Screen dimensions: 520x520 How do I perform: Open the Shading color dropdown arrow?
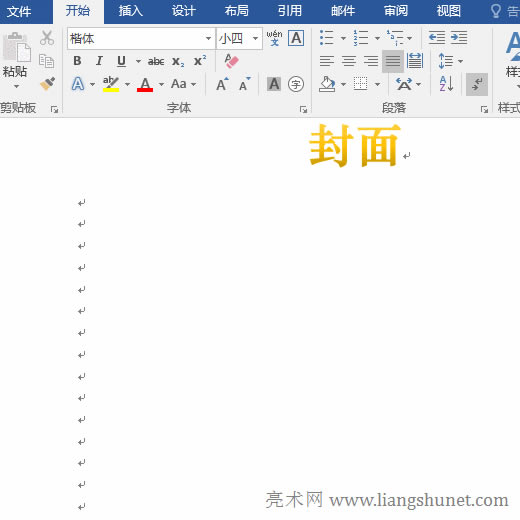pos(343,84)
